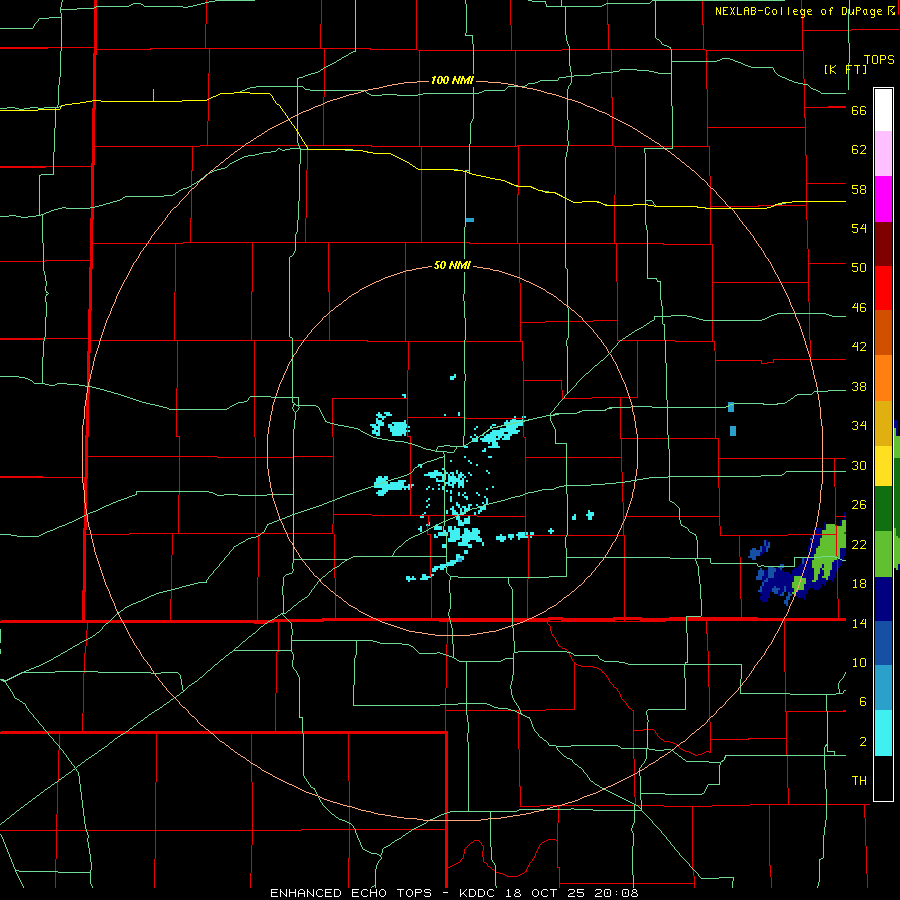This screenshot has height=900, width=900.
Task: Click the magenta swatch between 54 and 58
Action: 883,199
